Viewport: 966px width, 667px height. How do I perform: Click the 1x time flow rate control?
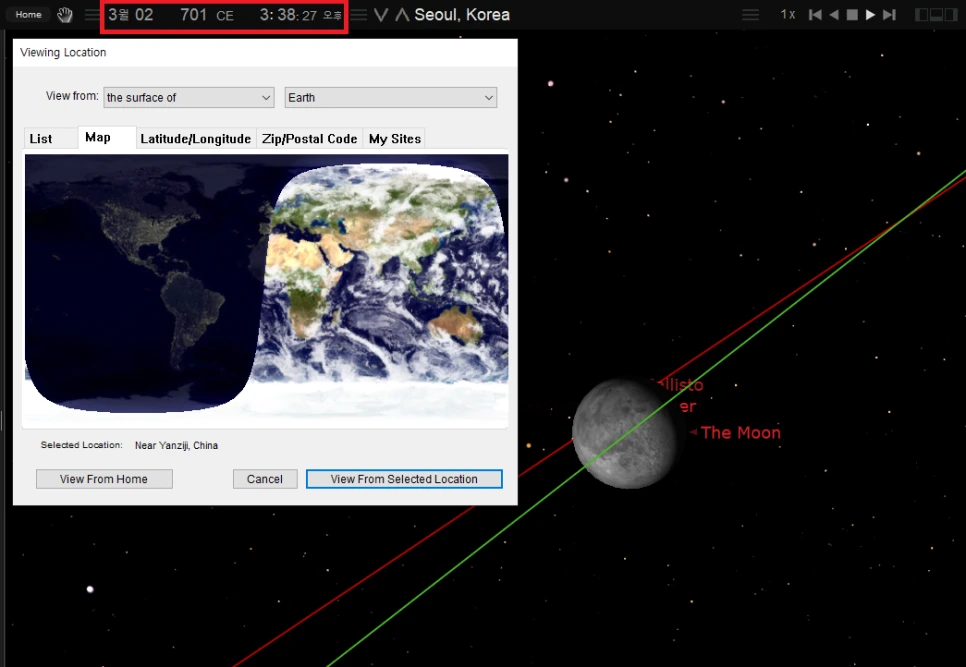click(x=788, y=14)
